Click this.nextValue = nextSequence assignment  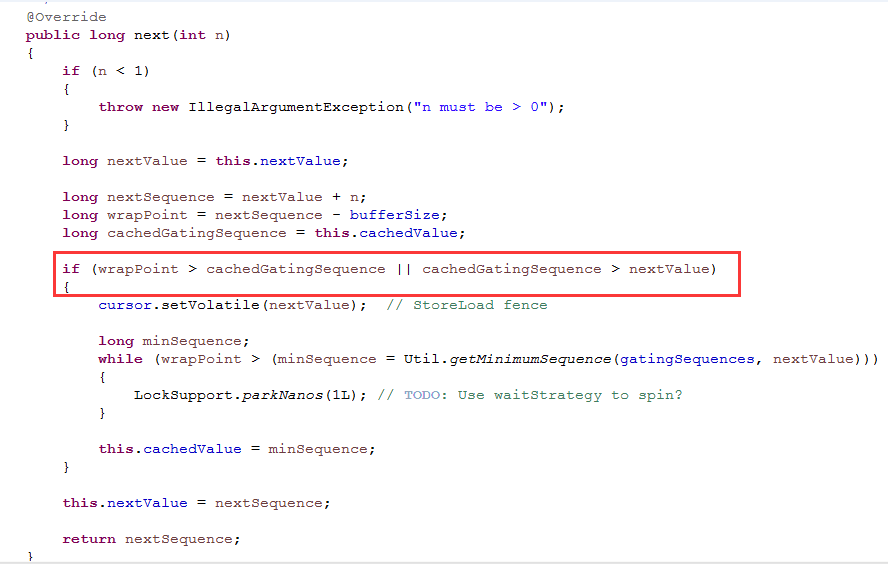[196, 503]
